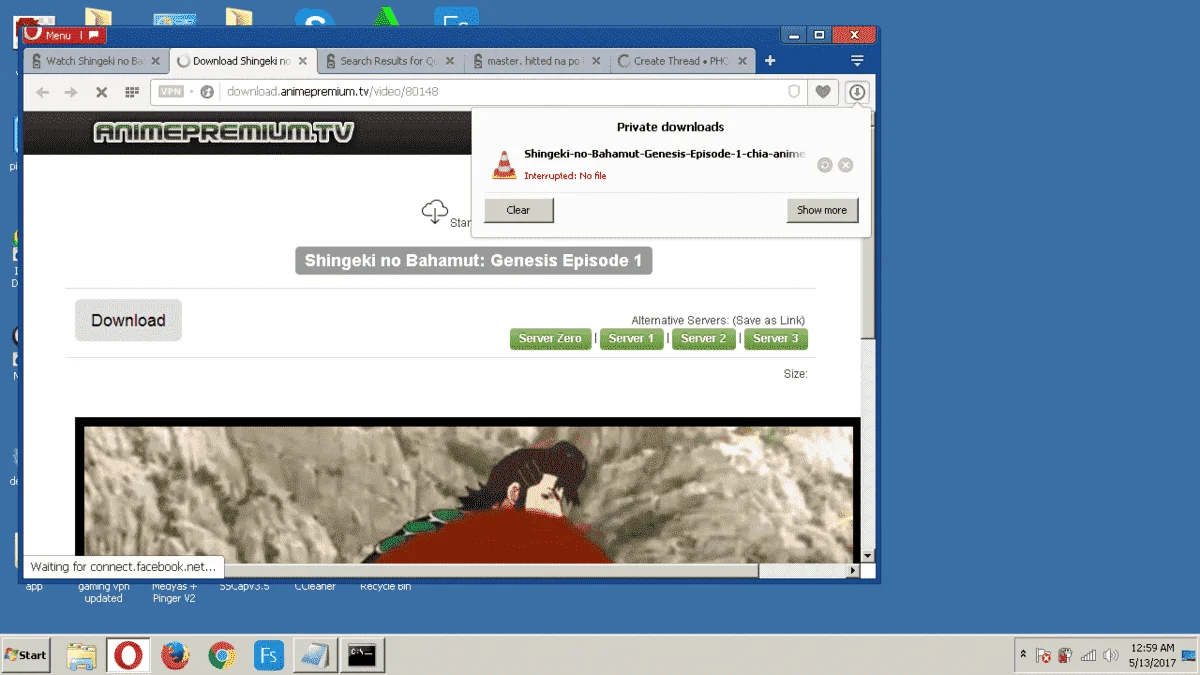
Task: Click Opera taskbar icon
Action: pos(128,656)
